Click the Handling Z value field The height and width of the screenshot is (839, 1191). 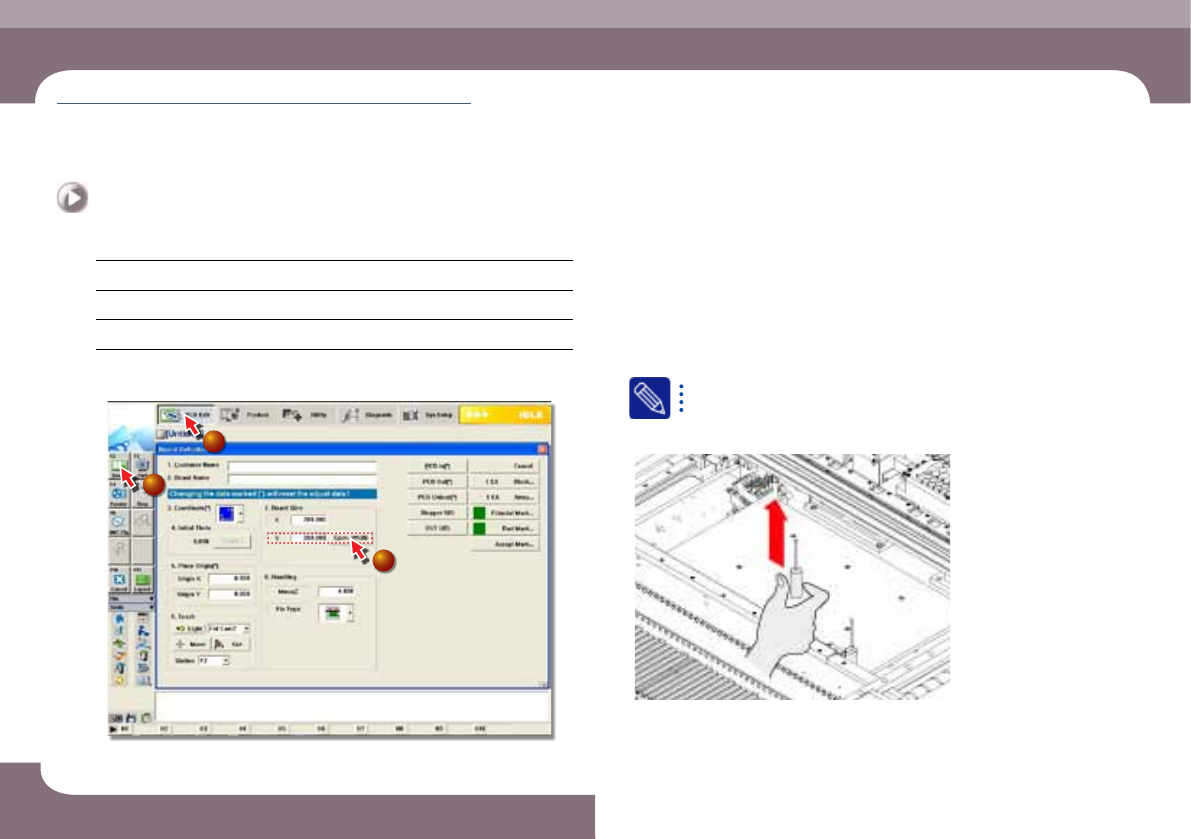click(336, 591)
